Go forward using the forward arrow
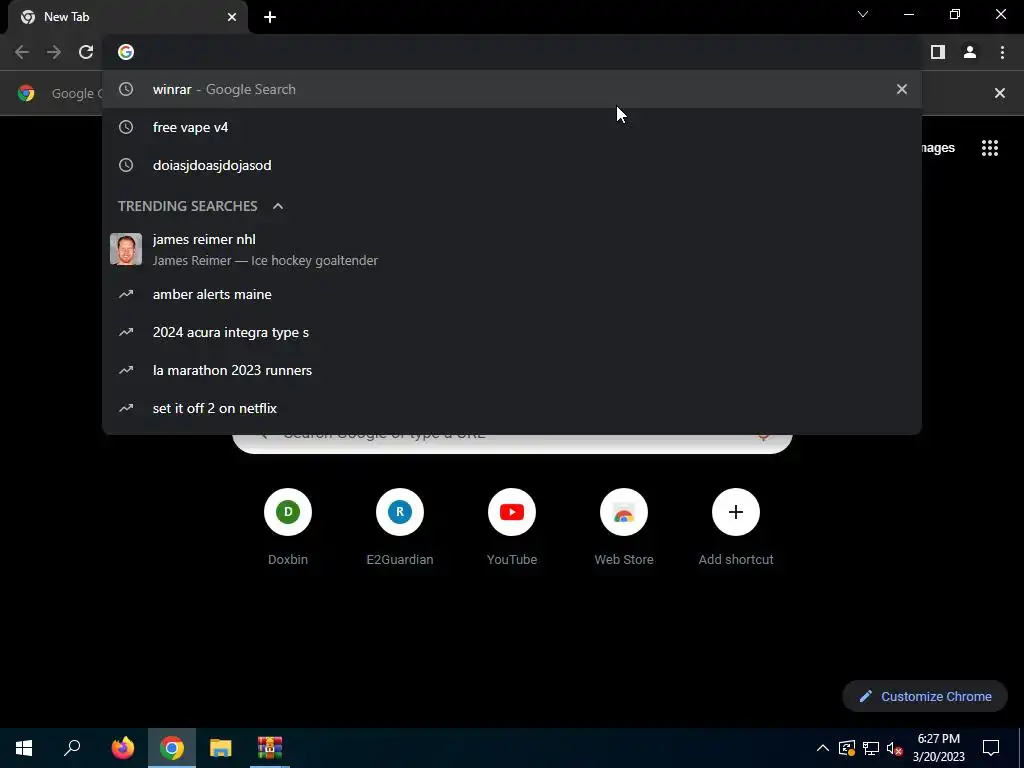Screen dimensions: 1024x768 pyautogui.click(x=54, y=52)
